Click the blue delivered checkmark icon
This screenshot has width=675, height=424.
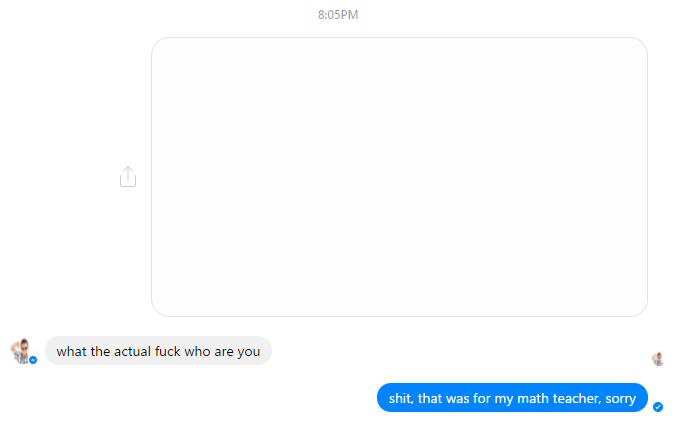click(x=658, y=407)
